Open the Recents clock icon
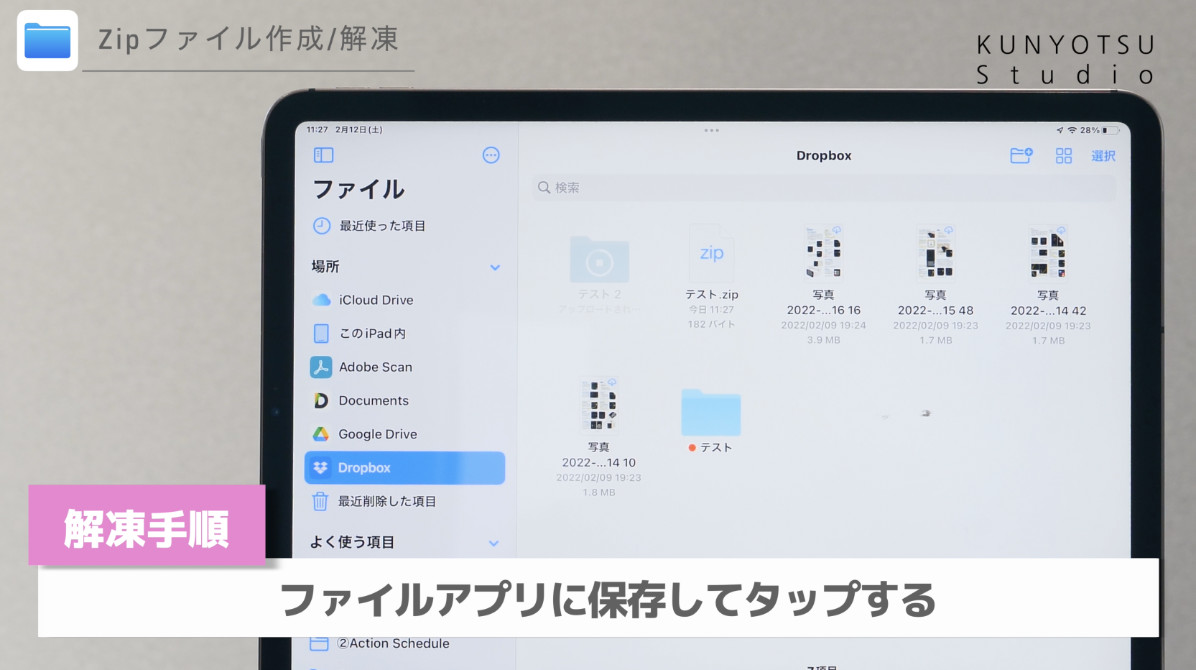 (x=322, y=226)
